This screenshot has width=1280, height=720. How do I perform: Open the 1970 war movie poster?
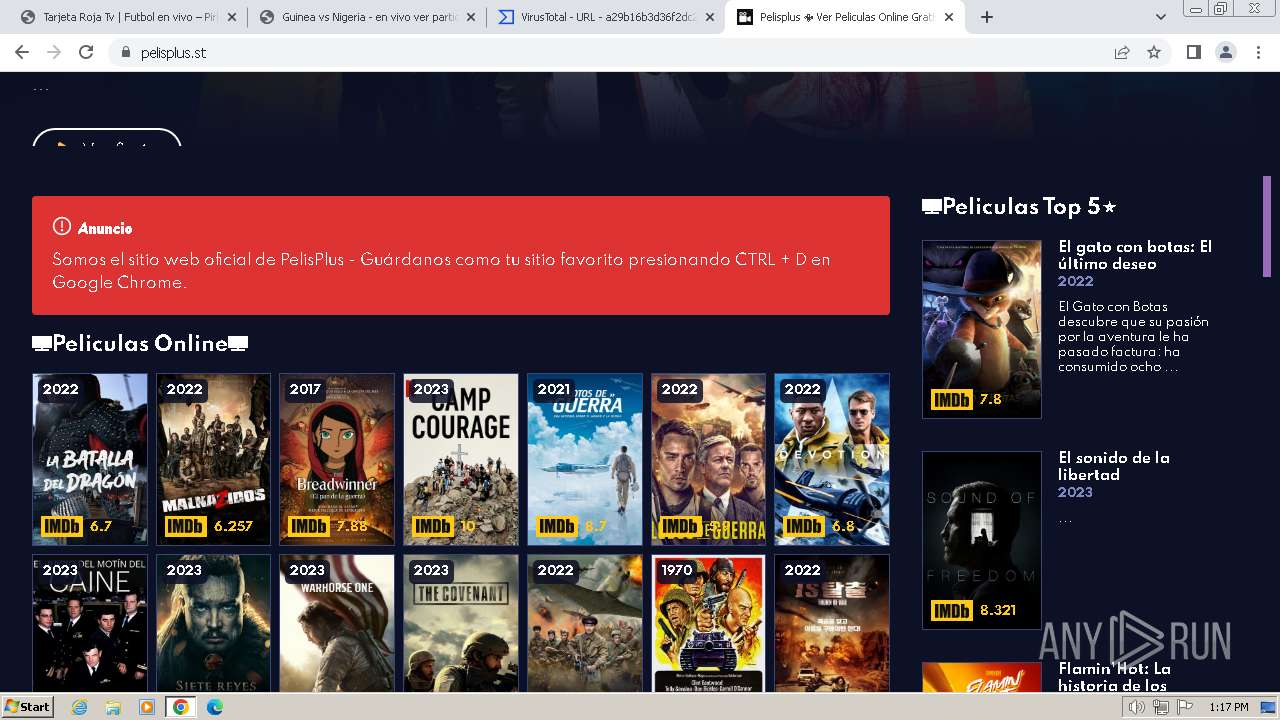pyautogui.click(x=708, y=623)
